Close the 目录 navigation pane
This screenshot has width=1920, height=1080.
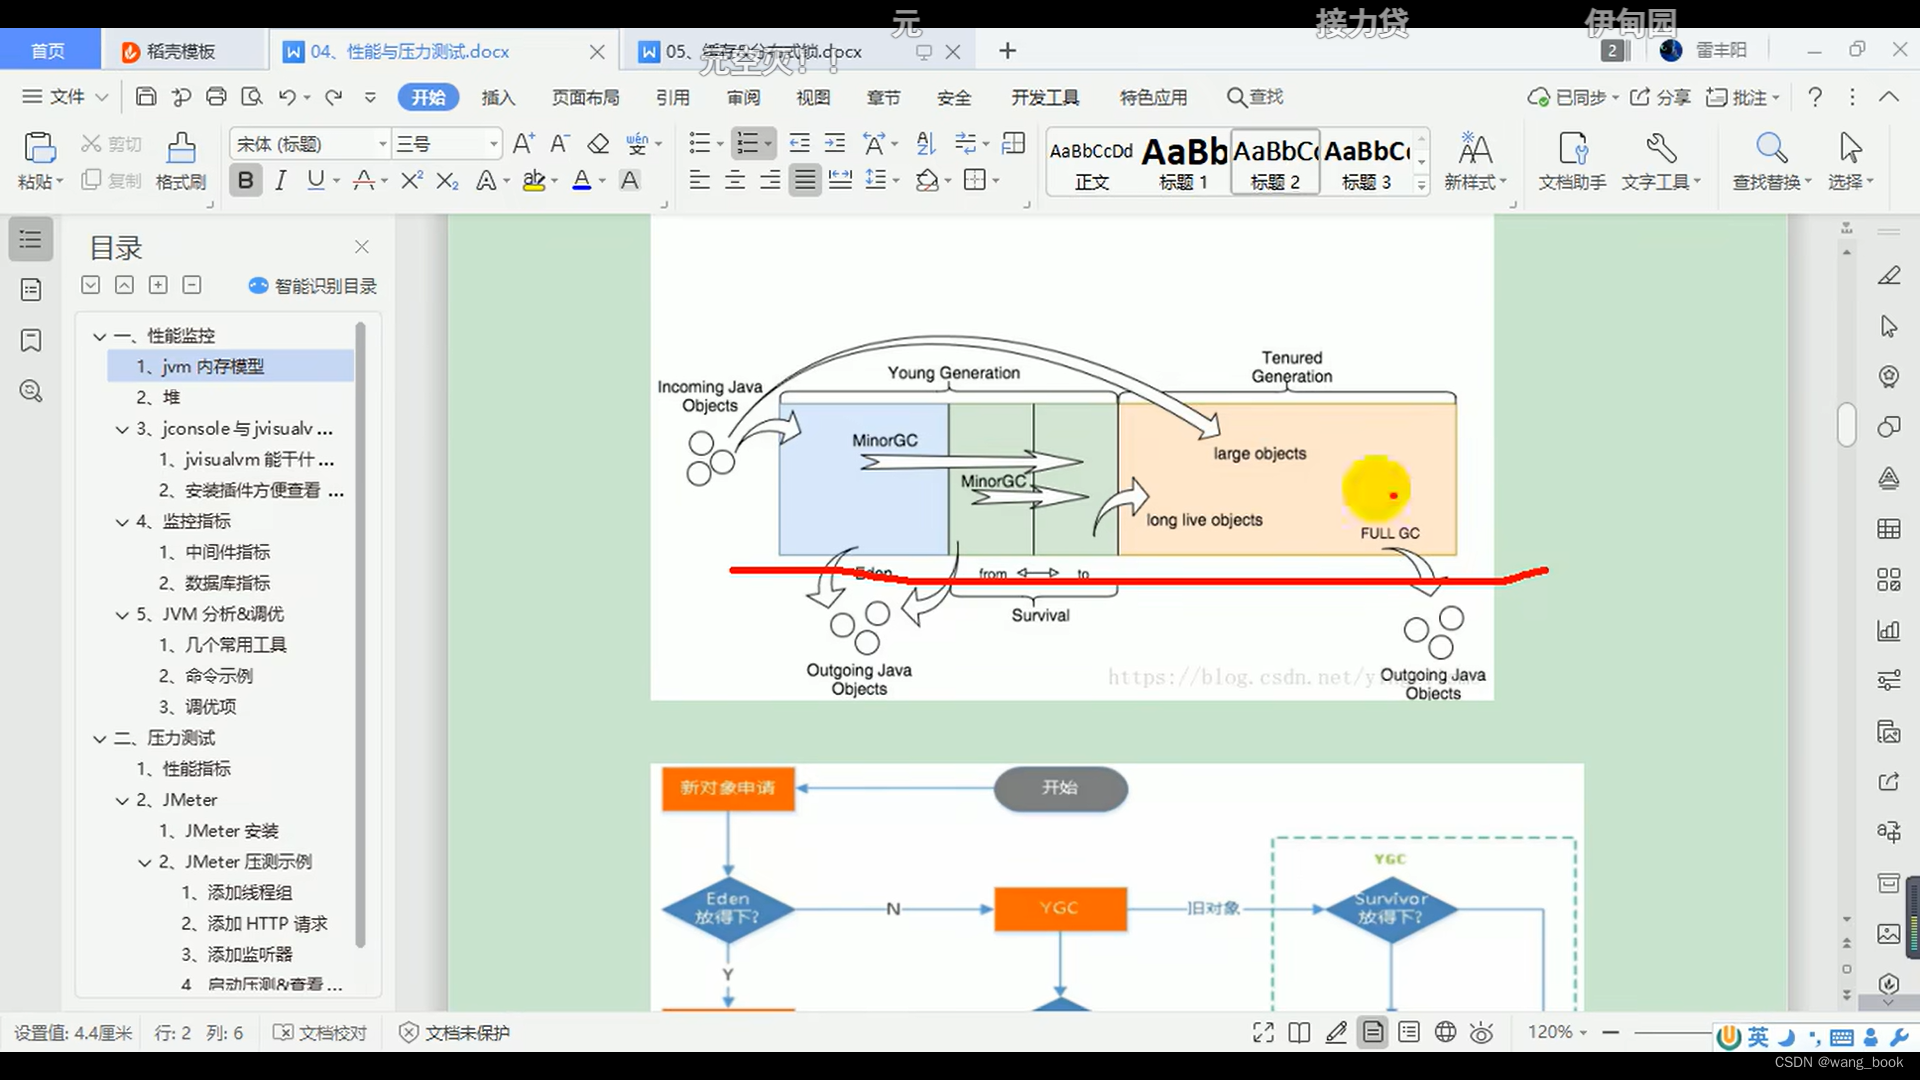pyautogui.click(x=362, y=246)
